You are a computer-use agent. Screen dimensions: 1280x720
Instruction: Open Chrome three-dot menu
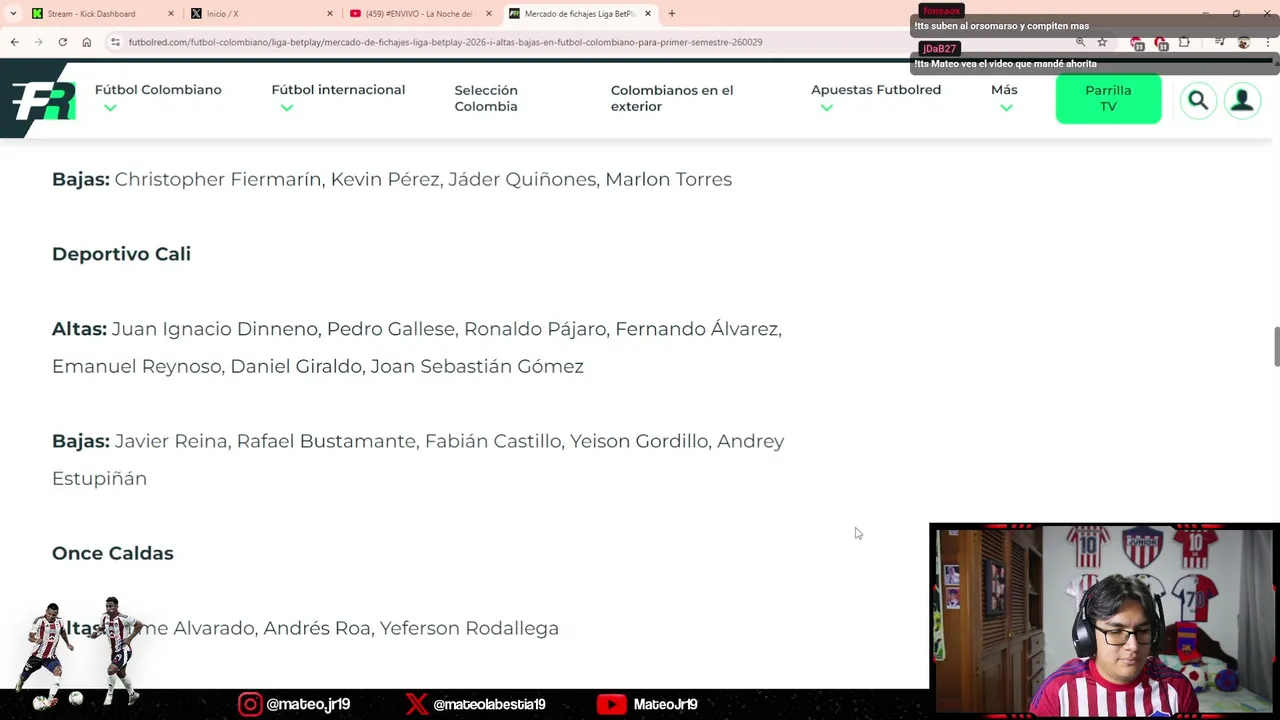click(1268, 42)
